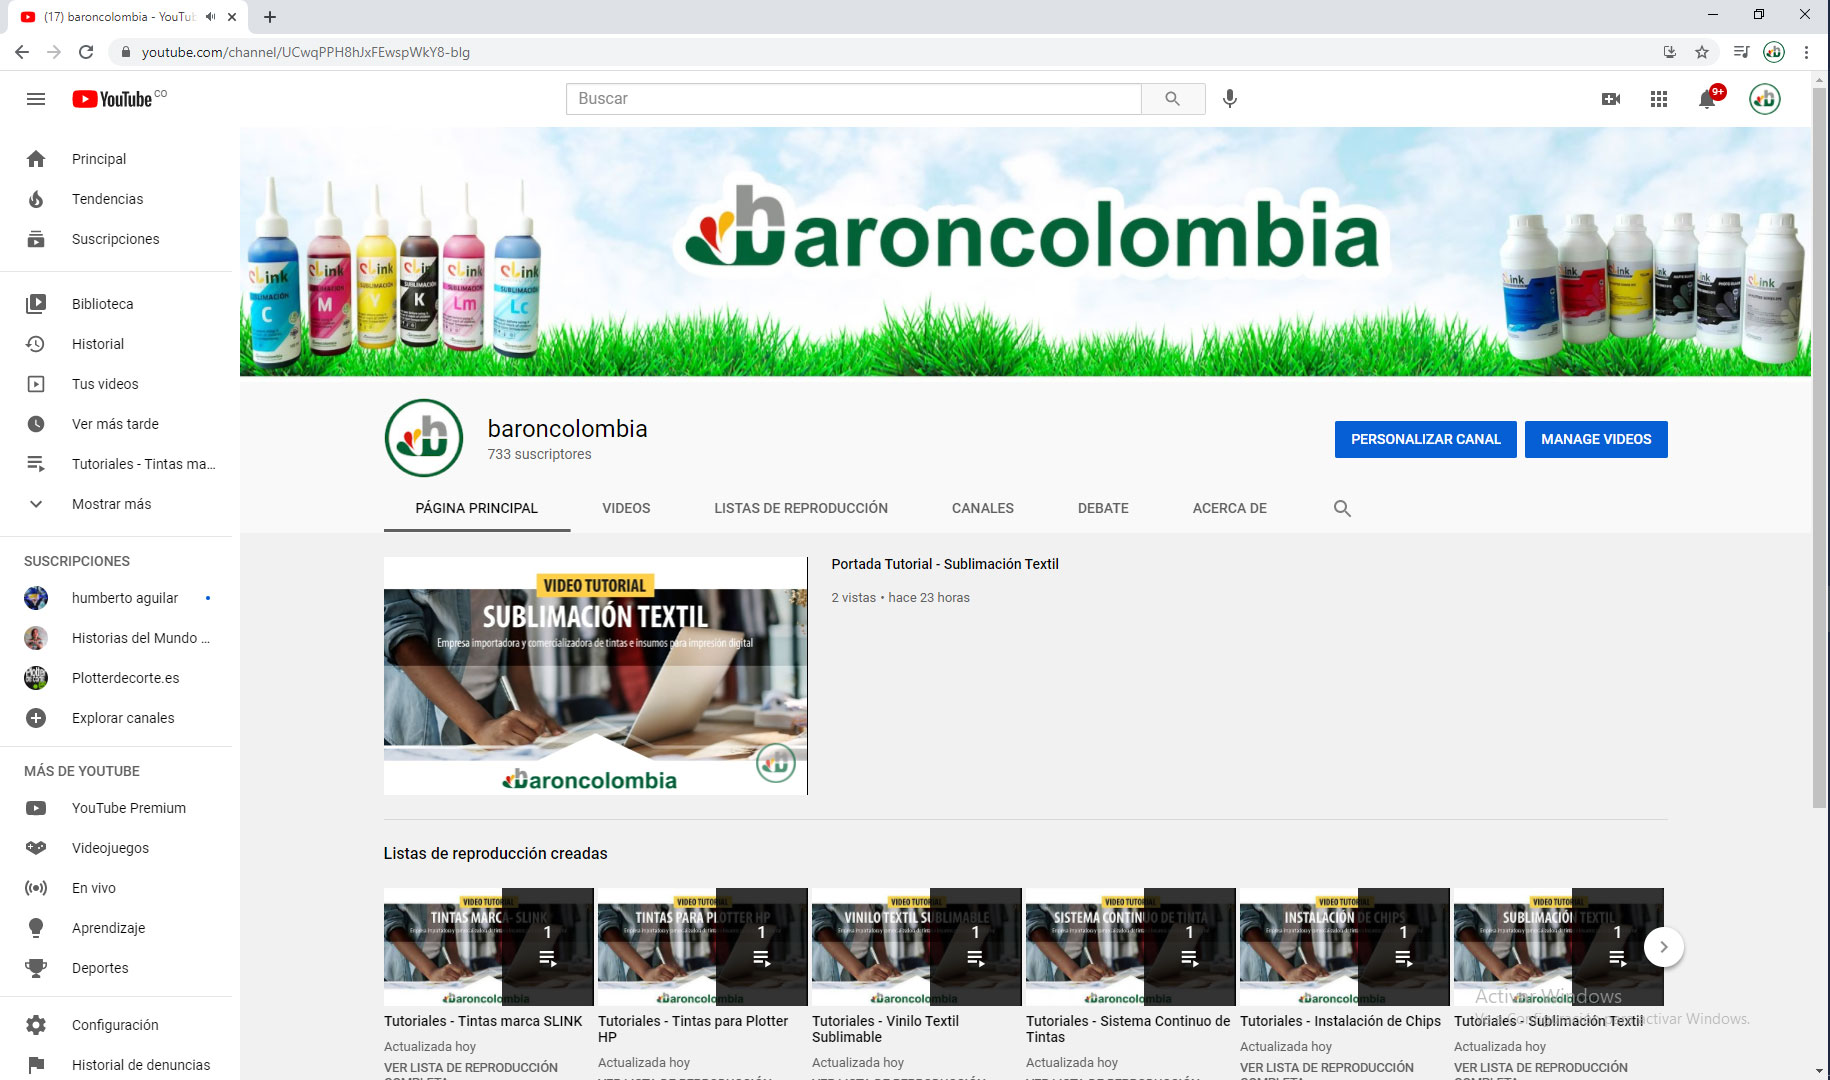Open Suscripciones in sidebar
The height and width of the screenshot is (1080, 1830).
[x=116, y=239]
